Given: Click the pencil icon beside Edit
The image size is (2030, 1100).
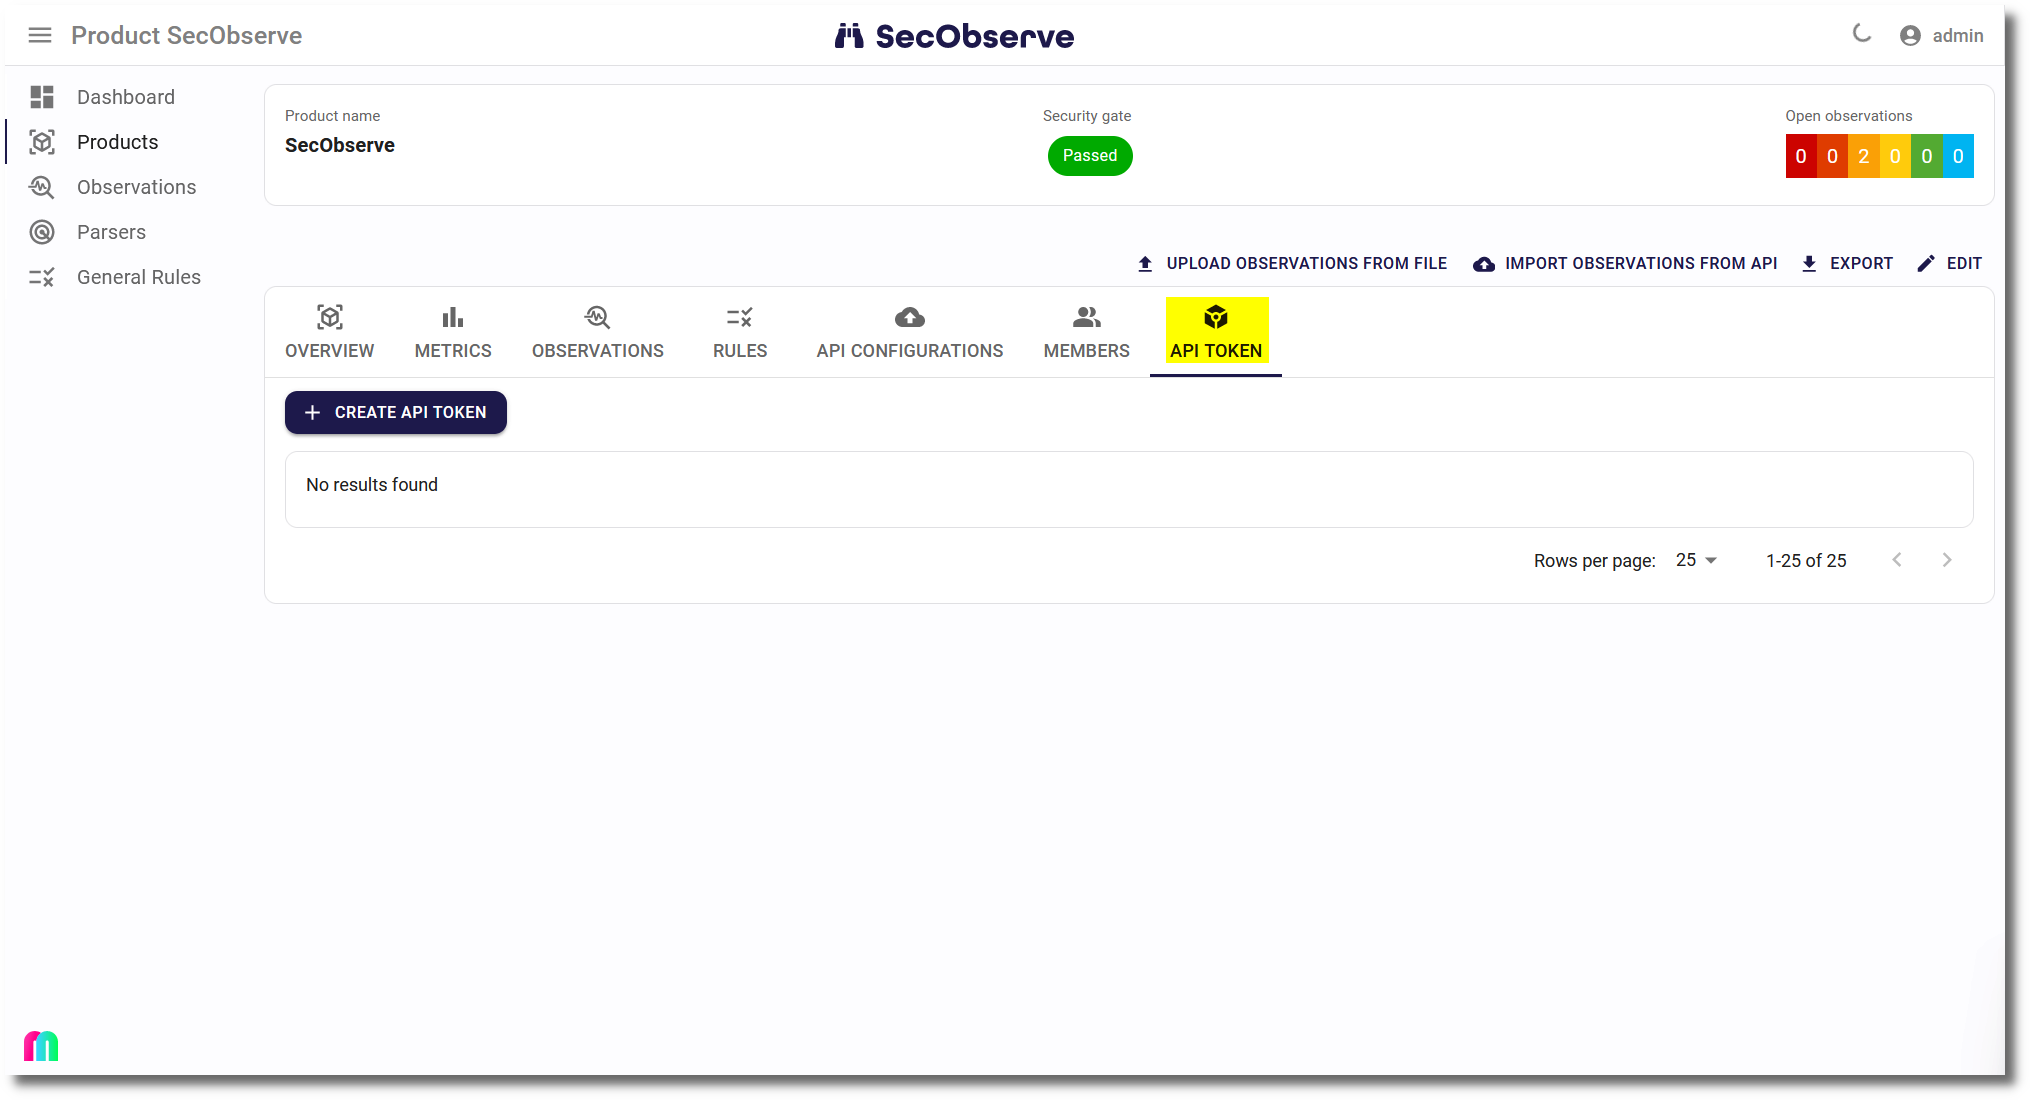Looking at the screenshot, I should click(x=1925, y=263).
